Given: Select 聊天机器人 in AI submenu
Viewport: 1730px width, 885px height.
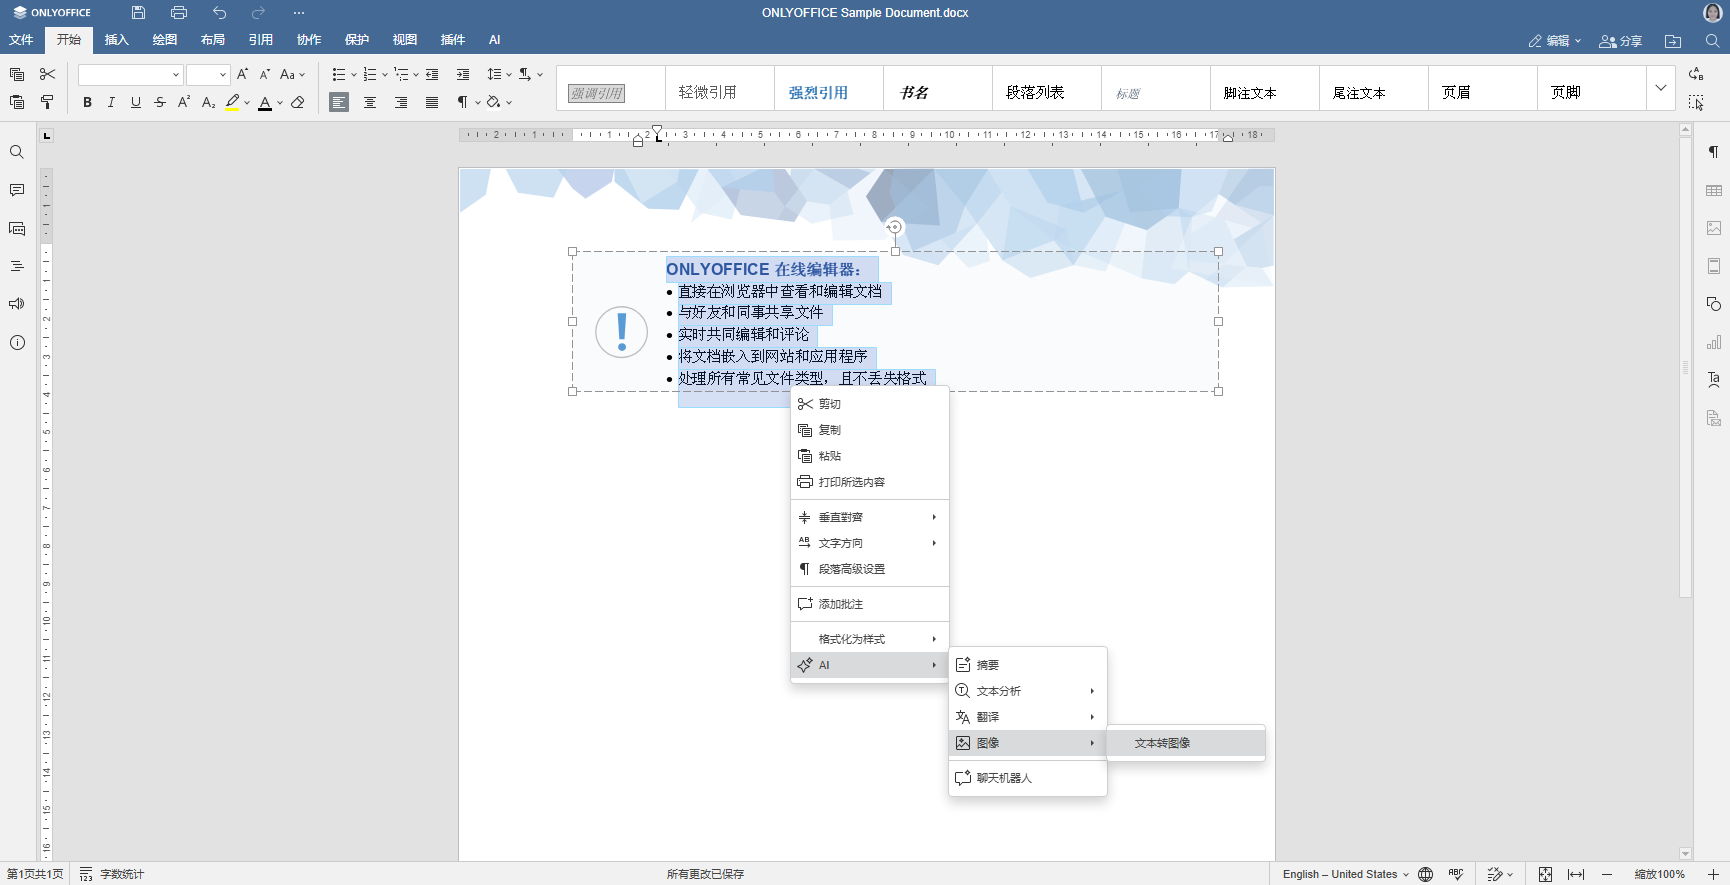Looking at the screenshot, I should coord(1027,778).
